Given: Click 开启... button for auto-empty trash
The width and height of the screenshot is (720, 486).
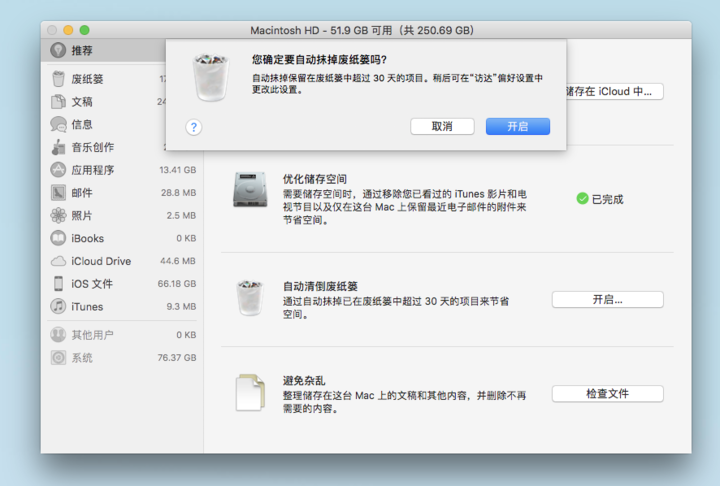Looking at the screenshot, I should click(607, 300).
